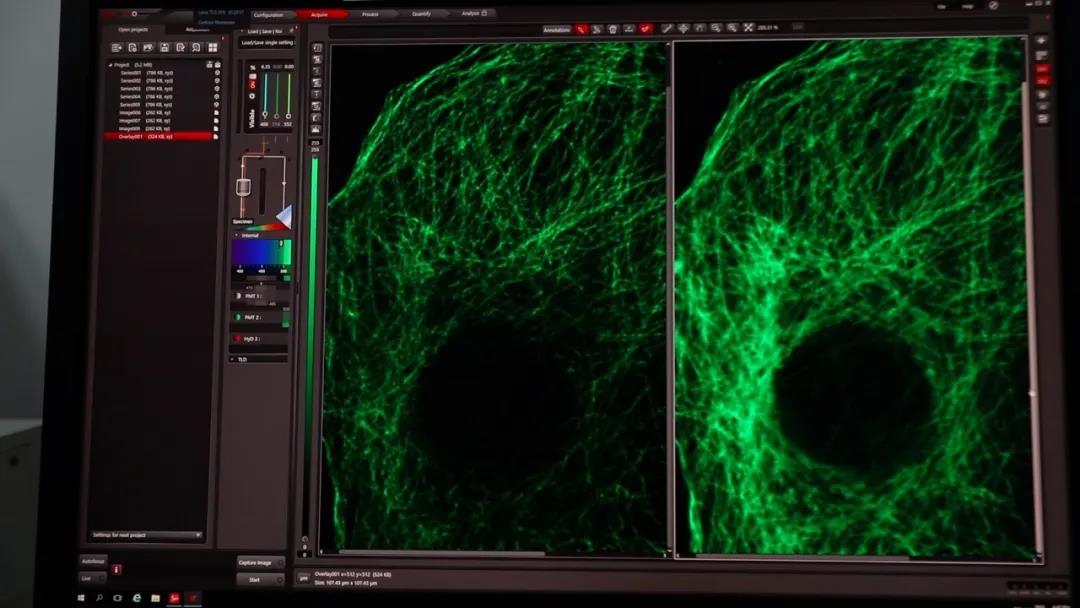This screenshot has height=608, width=1080.
Task: Switch to the Quantify tab
Action: coord(422,14)
